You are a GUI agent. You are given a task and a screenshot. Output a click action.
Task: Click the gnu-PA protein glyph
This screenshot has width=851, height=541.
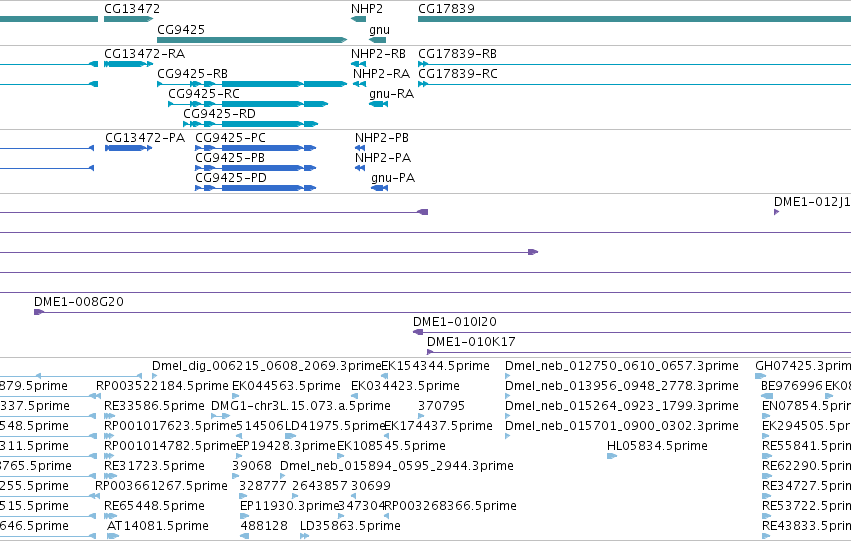pos(379,188)
